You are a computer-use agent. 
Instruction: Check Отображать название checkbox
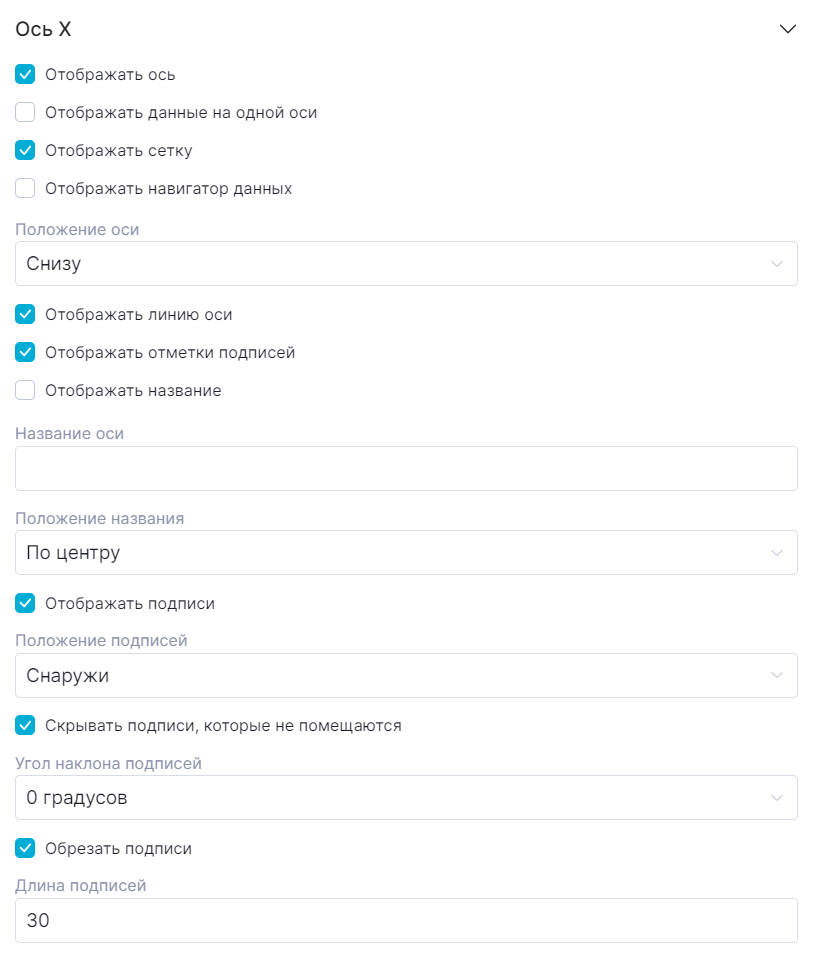[26, 391]
